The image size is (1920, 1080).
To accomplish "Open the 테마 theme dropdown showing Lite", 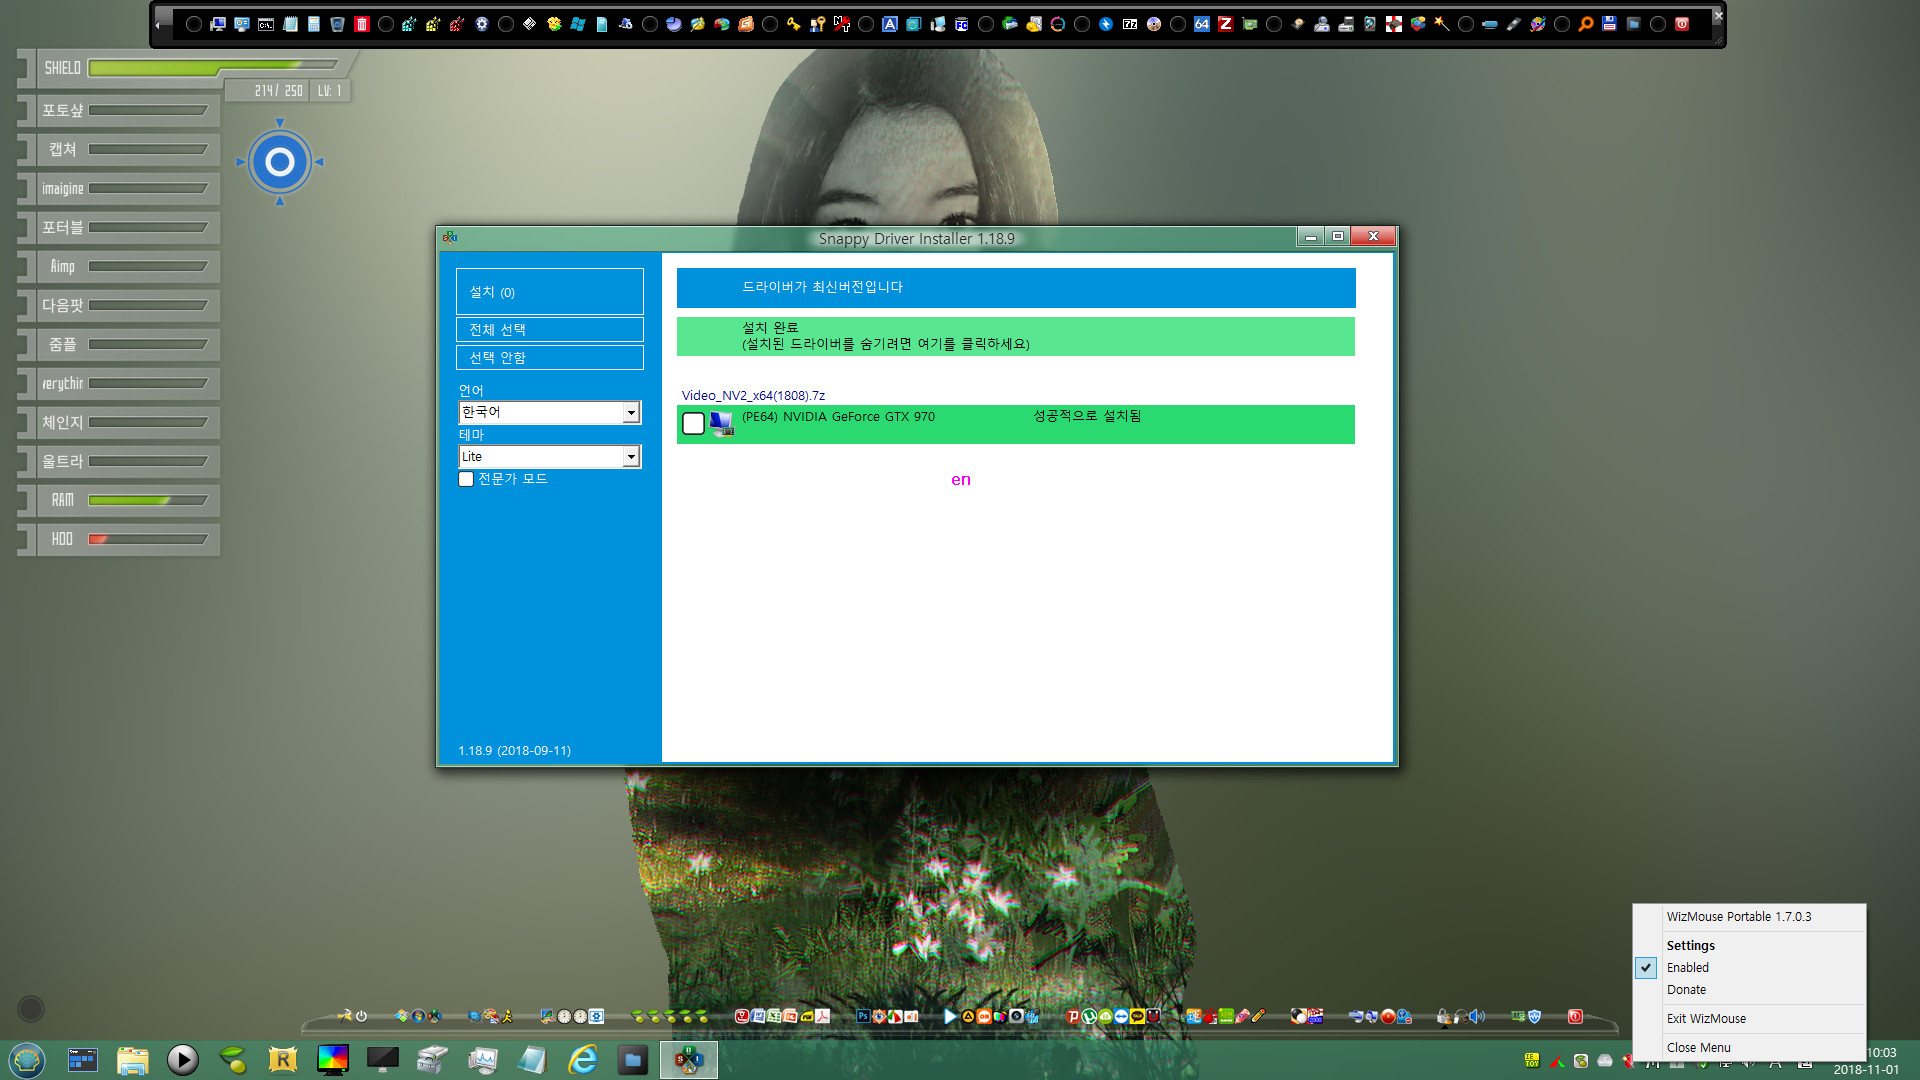I will tap(550, 456).
